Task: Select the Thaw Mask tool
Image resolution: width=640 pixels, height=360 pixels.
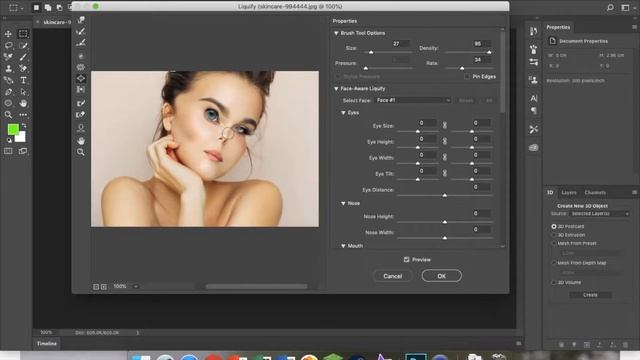Action: [81, 115]
